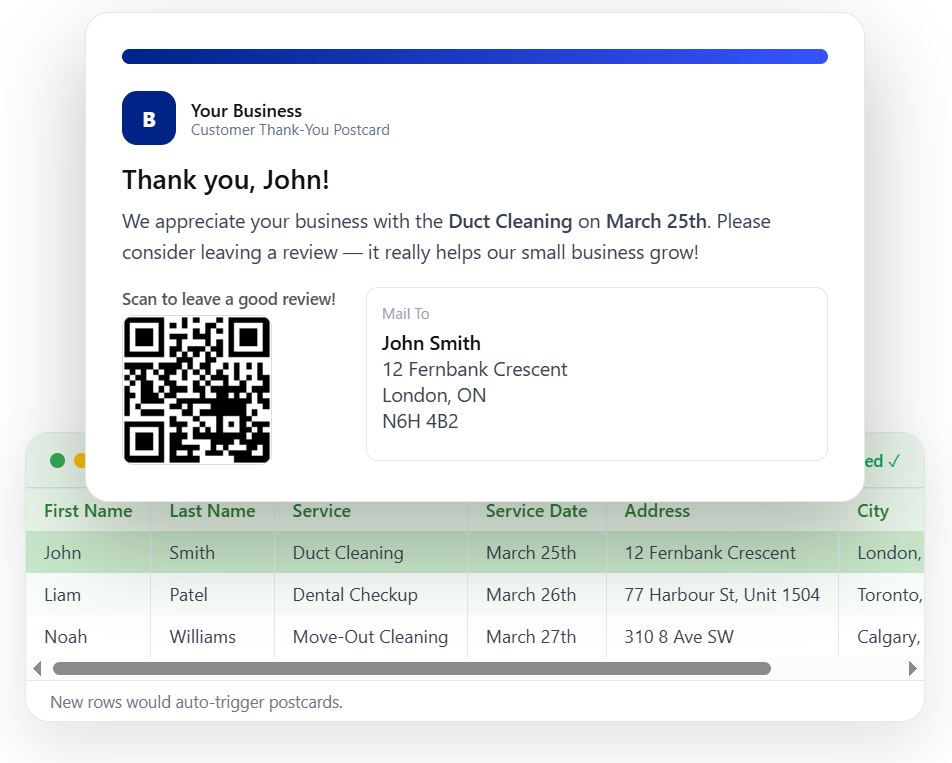Screen dimensions: 952x763
Task: Click the "Your Business" name text
Action: [246, 111]
